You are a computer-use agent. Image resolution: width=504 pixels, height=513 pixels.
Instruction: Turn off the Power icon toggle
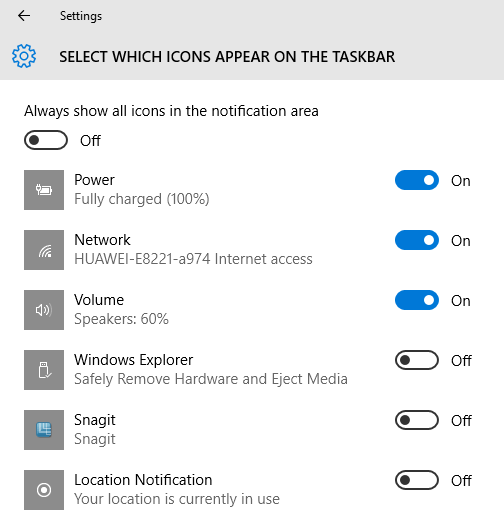pyautogui.click(x=417, y=180)
